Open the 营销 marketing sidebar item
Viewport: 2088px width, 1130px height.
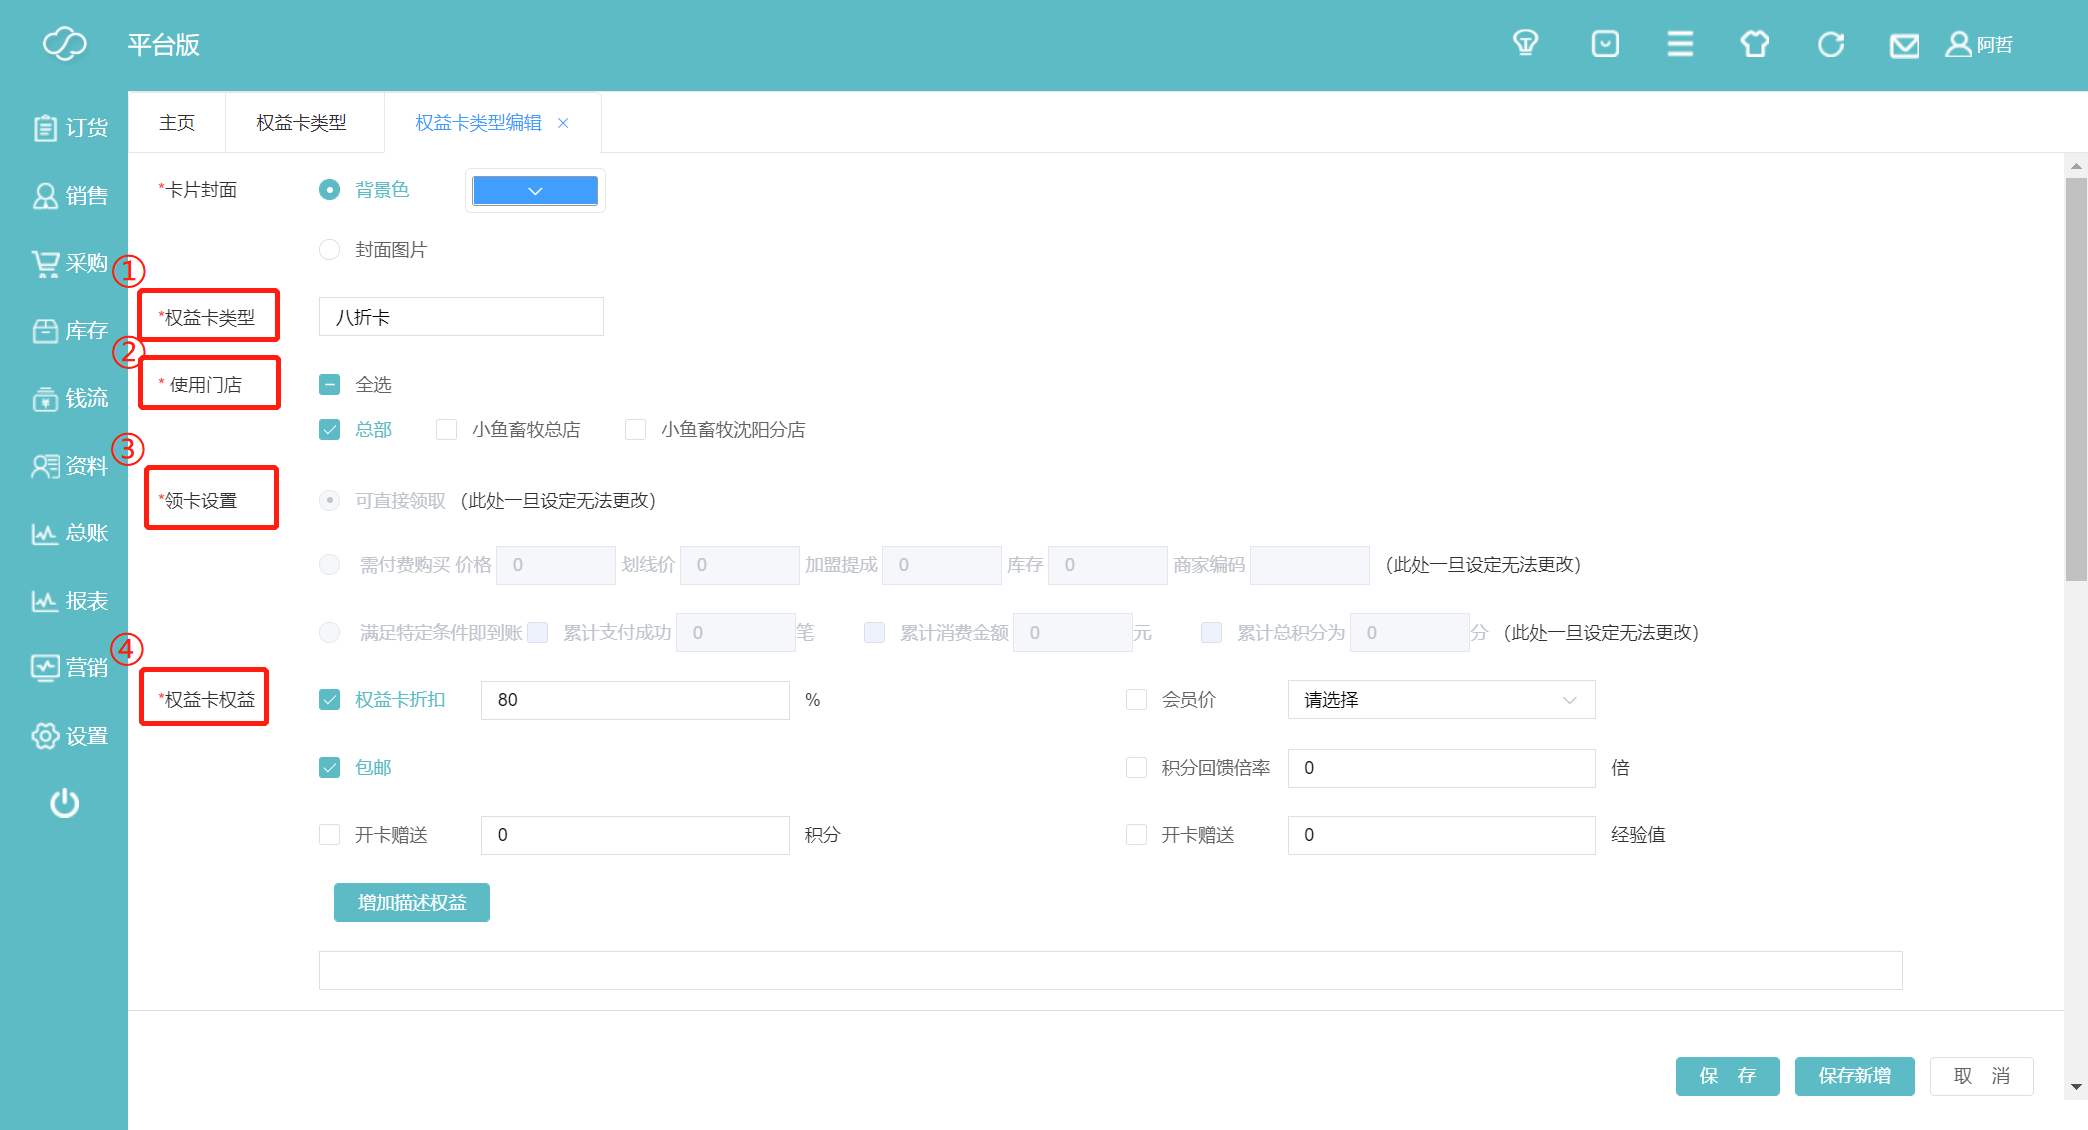[x=69, y=668]
